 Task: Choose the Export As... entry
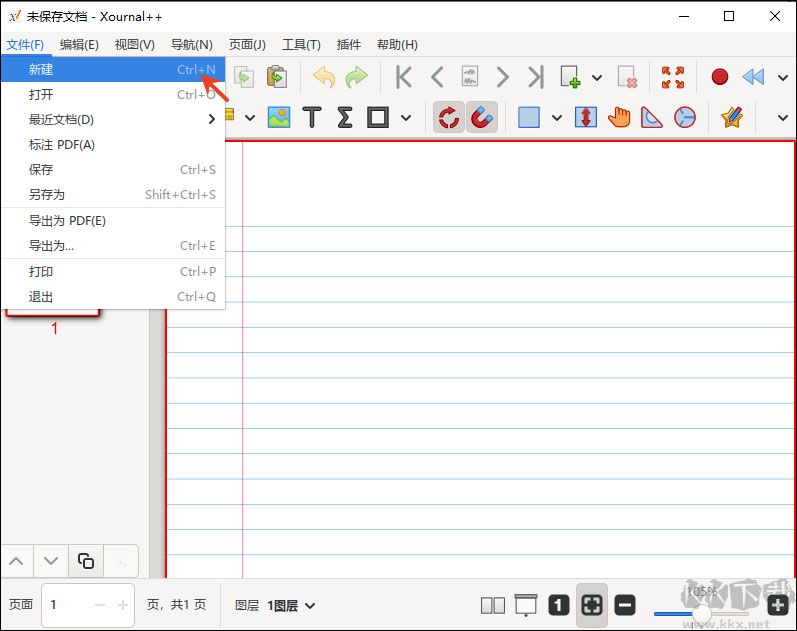(113, 246)
